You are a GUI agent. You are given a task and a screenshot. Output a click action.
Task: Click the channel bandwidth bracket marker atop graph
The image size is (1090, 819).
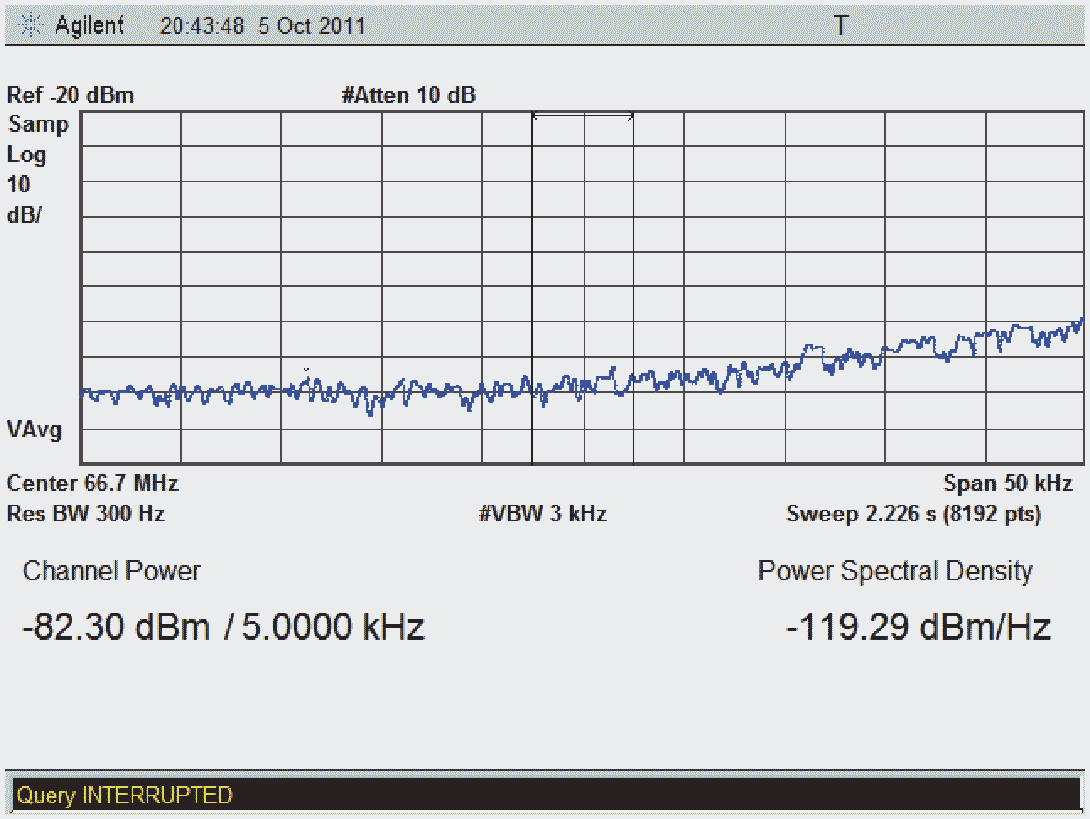click(582, 117)
